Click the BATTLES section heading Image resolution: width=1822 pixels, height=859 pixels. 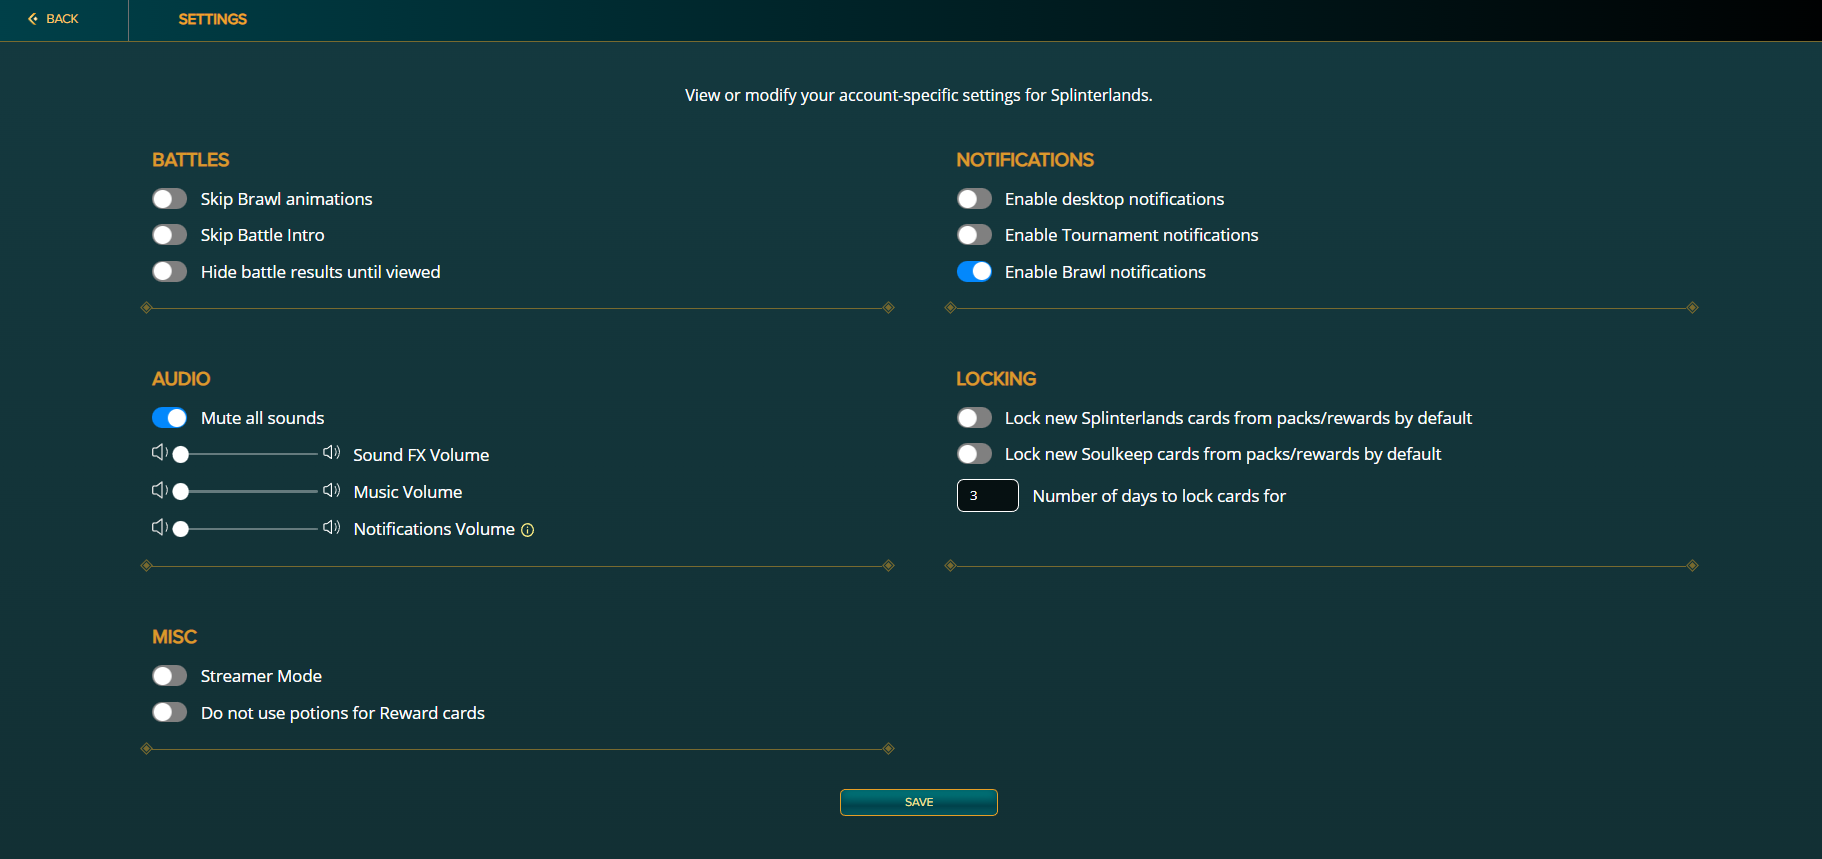(191, 160)
